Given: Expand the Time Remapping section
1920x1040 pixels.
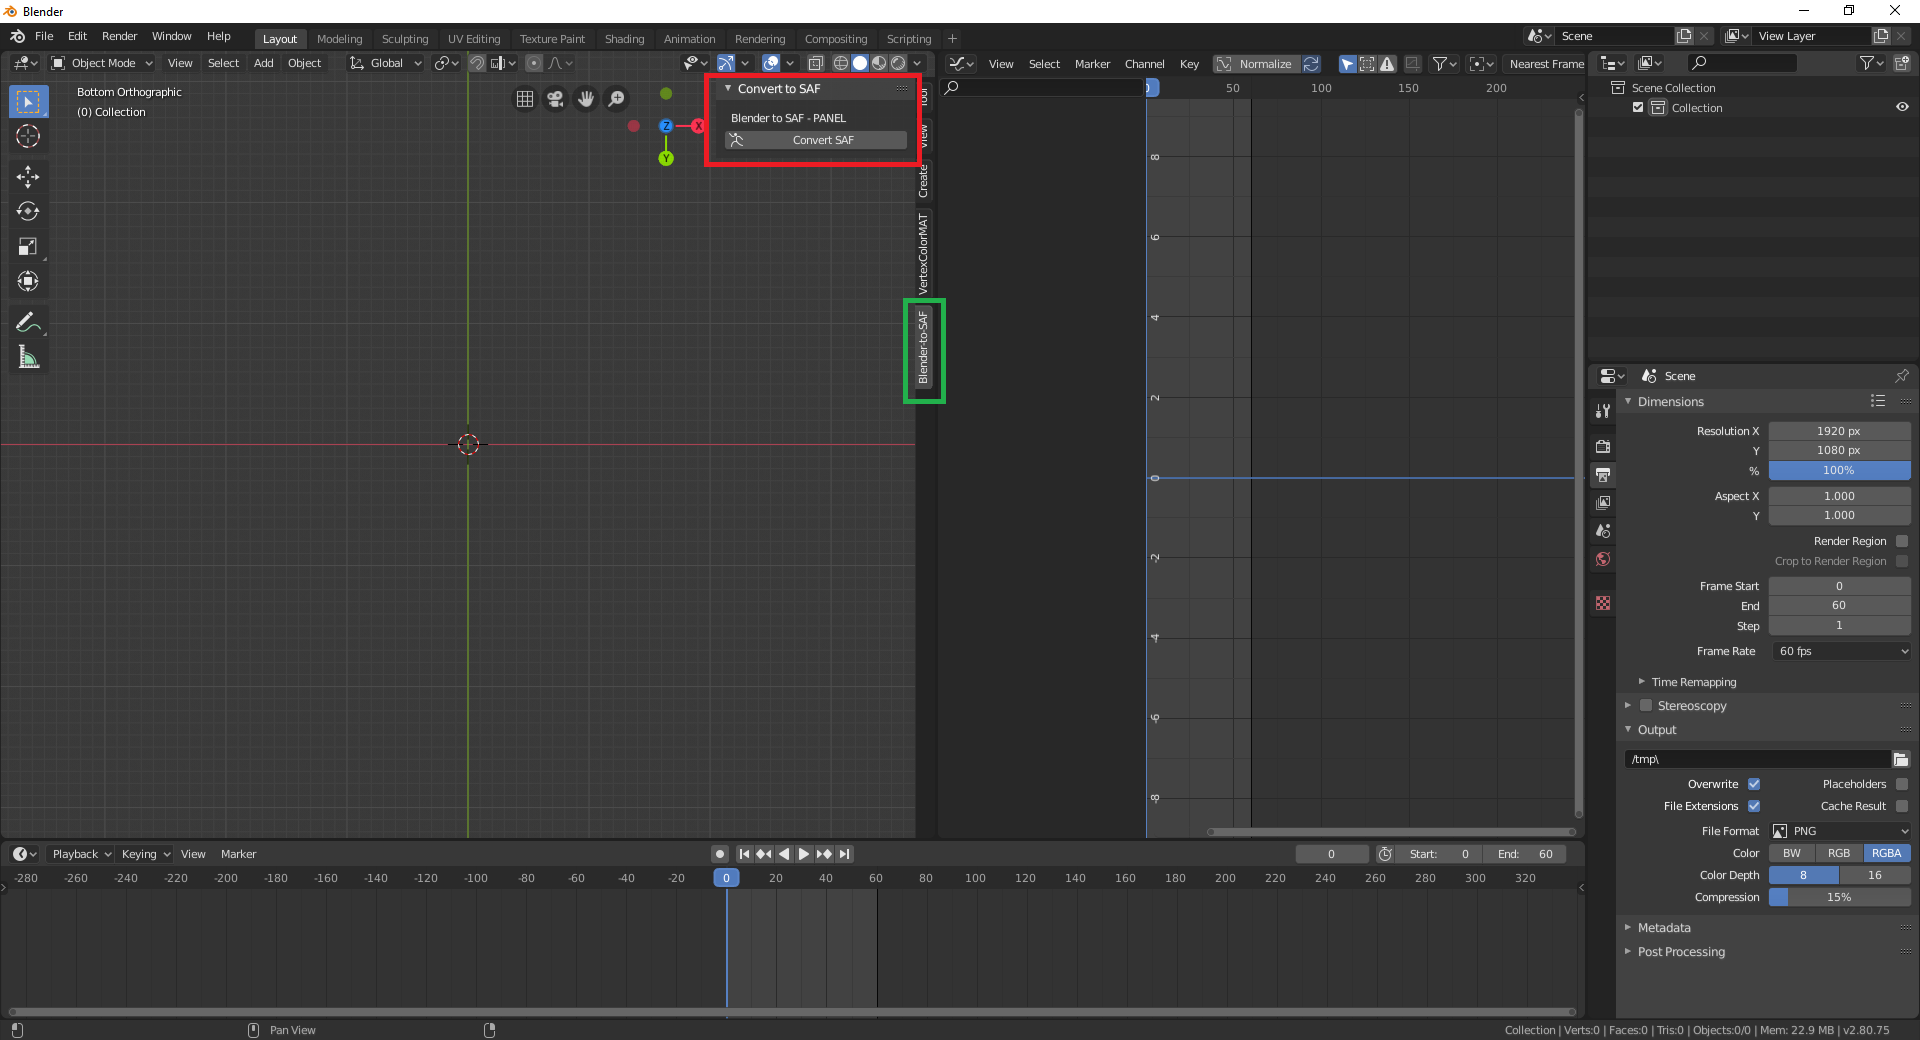Looking at the screenshot, I should pos(1692,682).
